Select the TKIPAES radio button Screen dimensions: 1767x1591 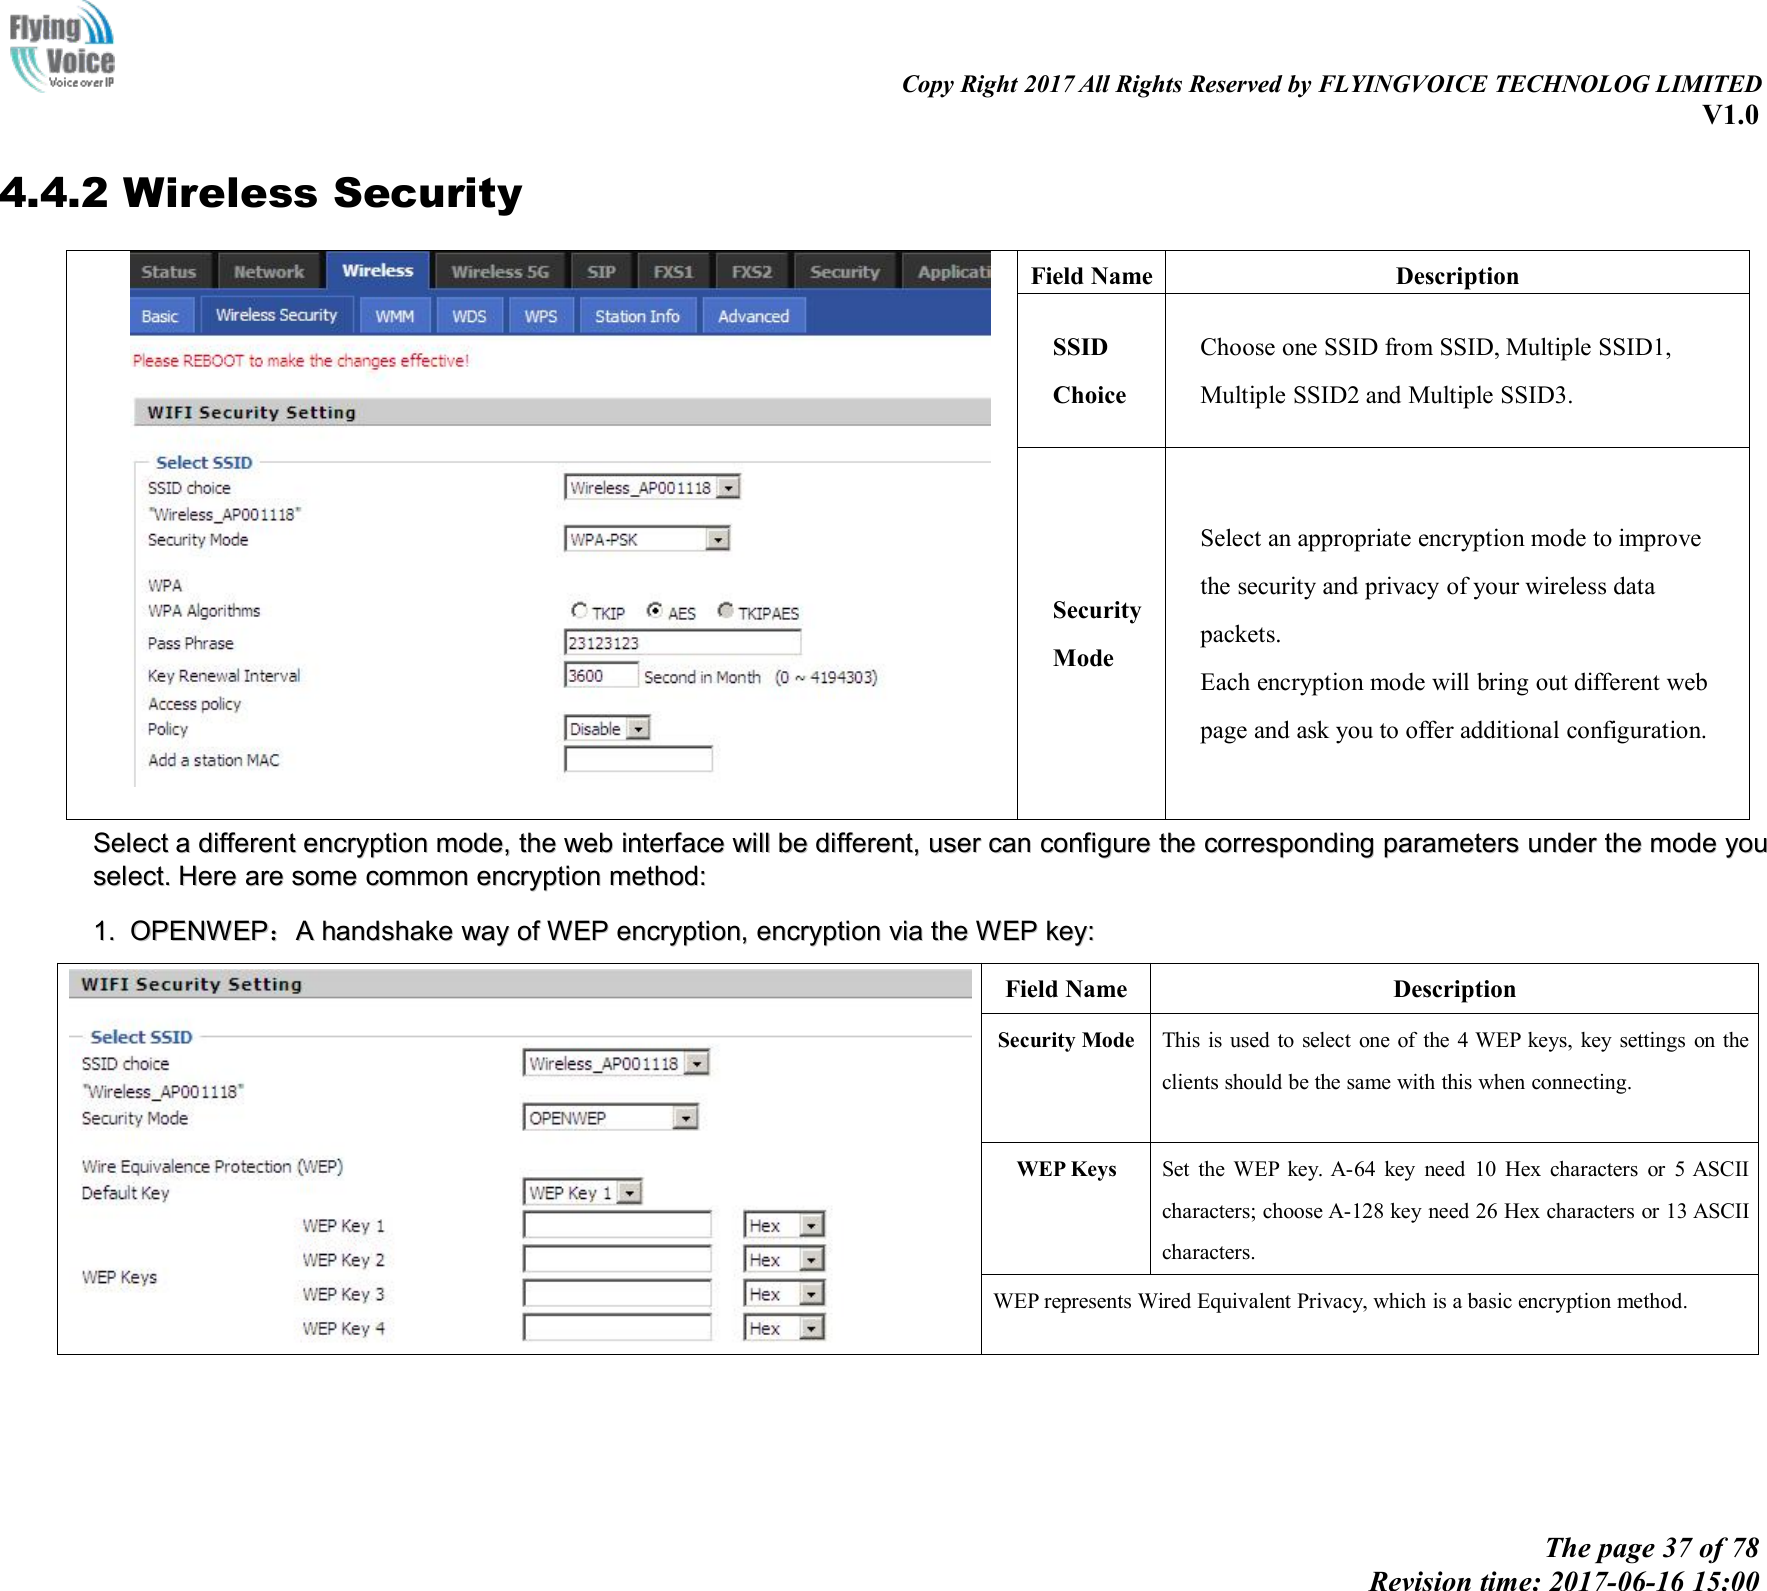tap(726, 610)
